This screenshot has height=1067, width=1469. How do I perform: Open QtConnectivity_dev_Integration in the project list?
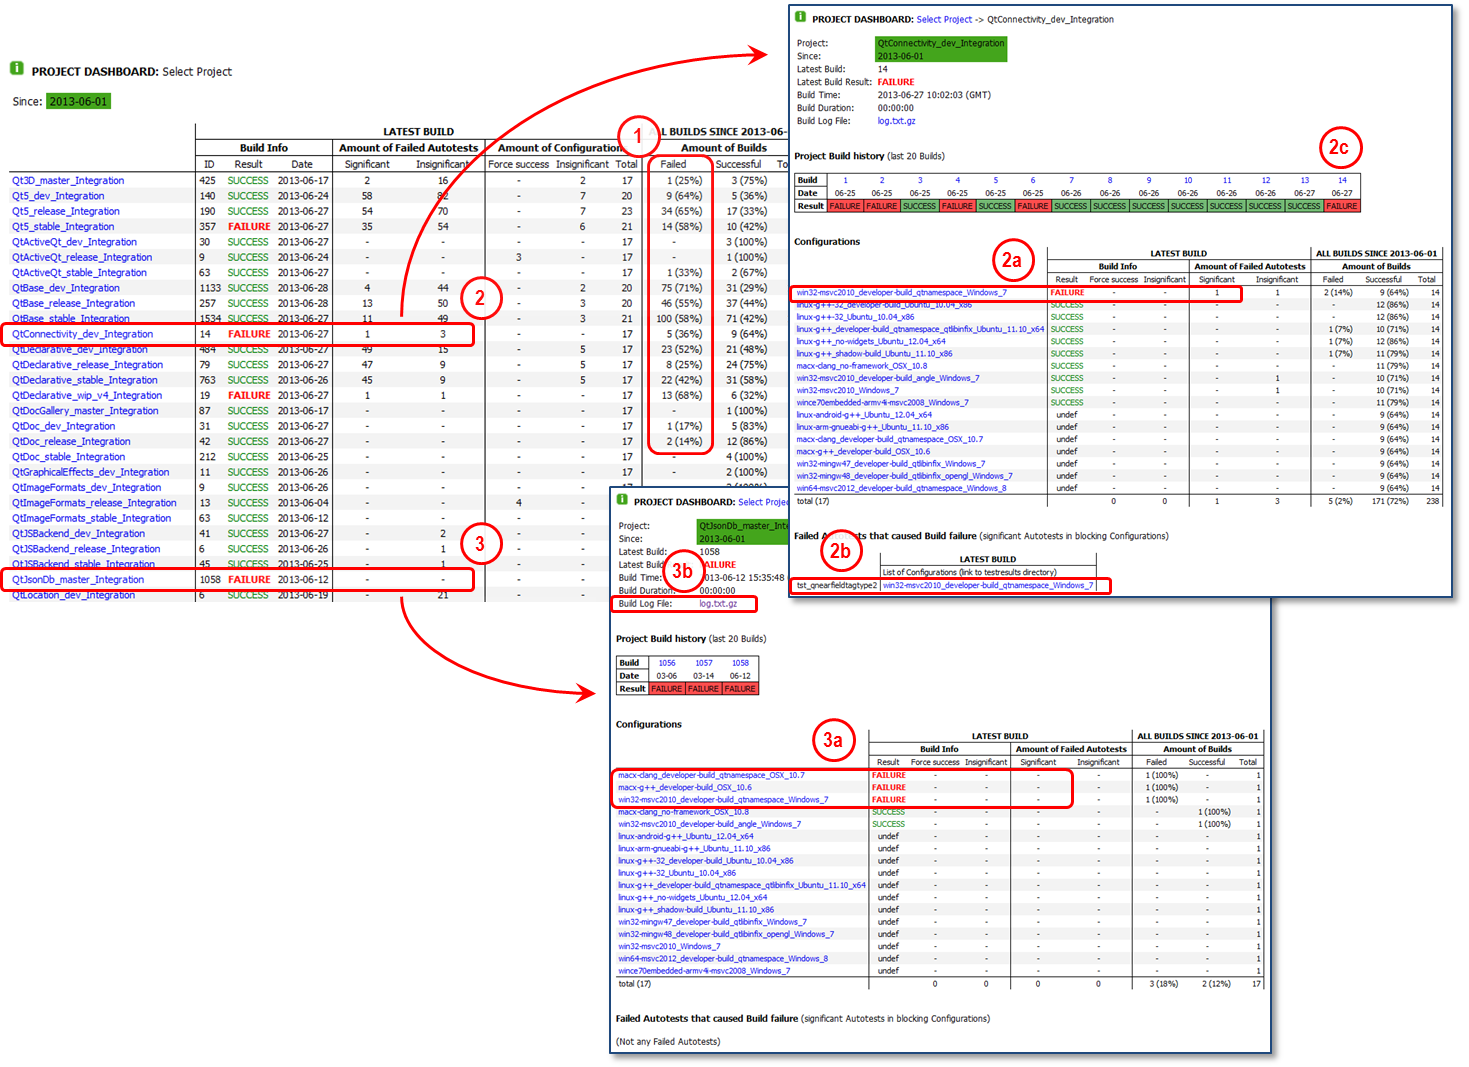point(82,335)
